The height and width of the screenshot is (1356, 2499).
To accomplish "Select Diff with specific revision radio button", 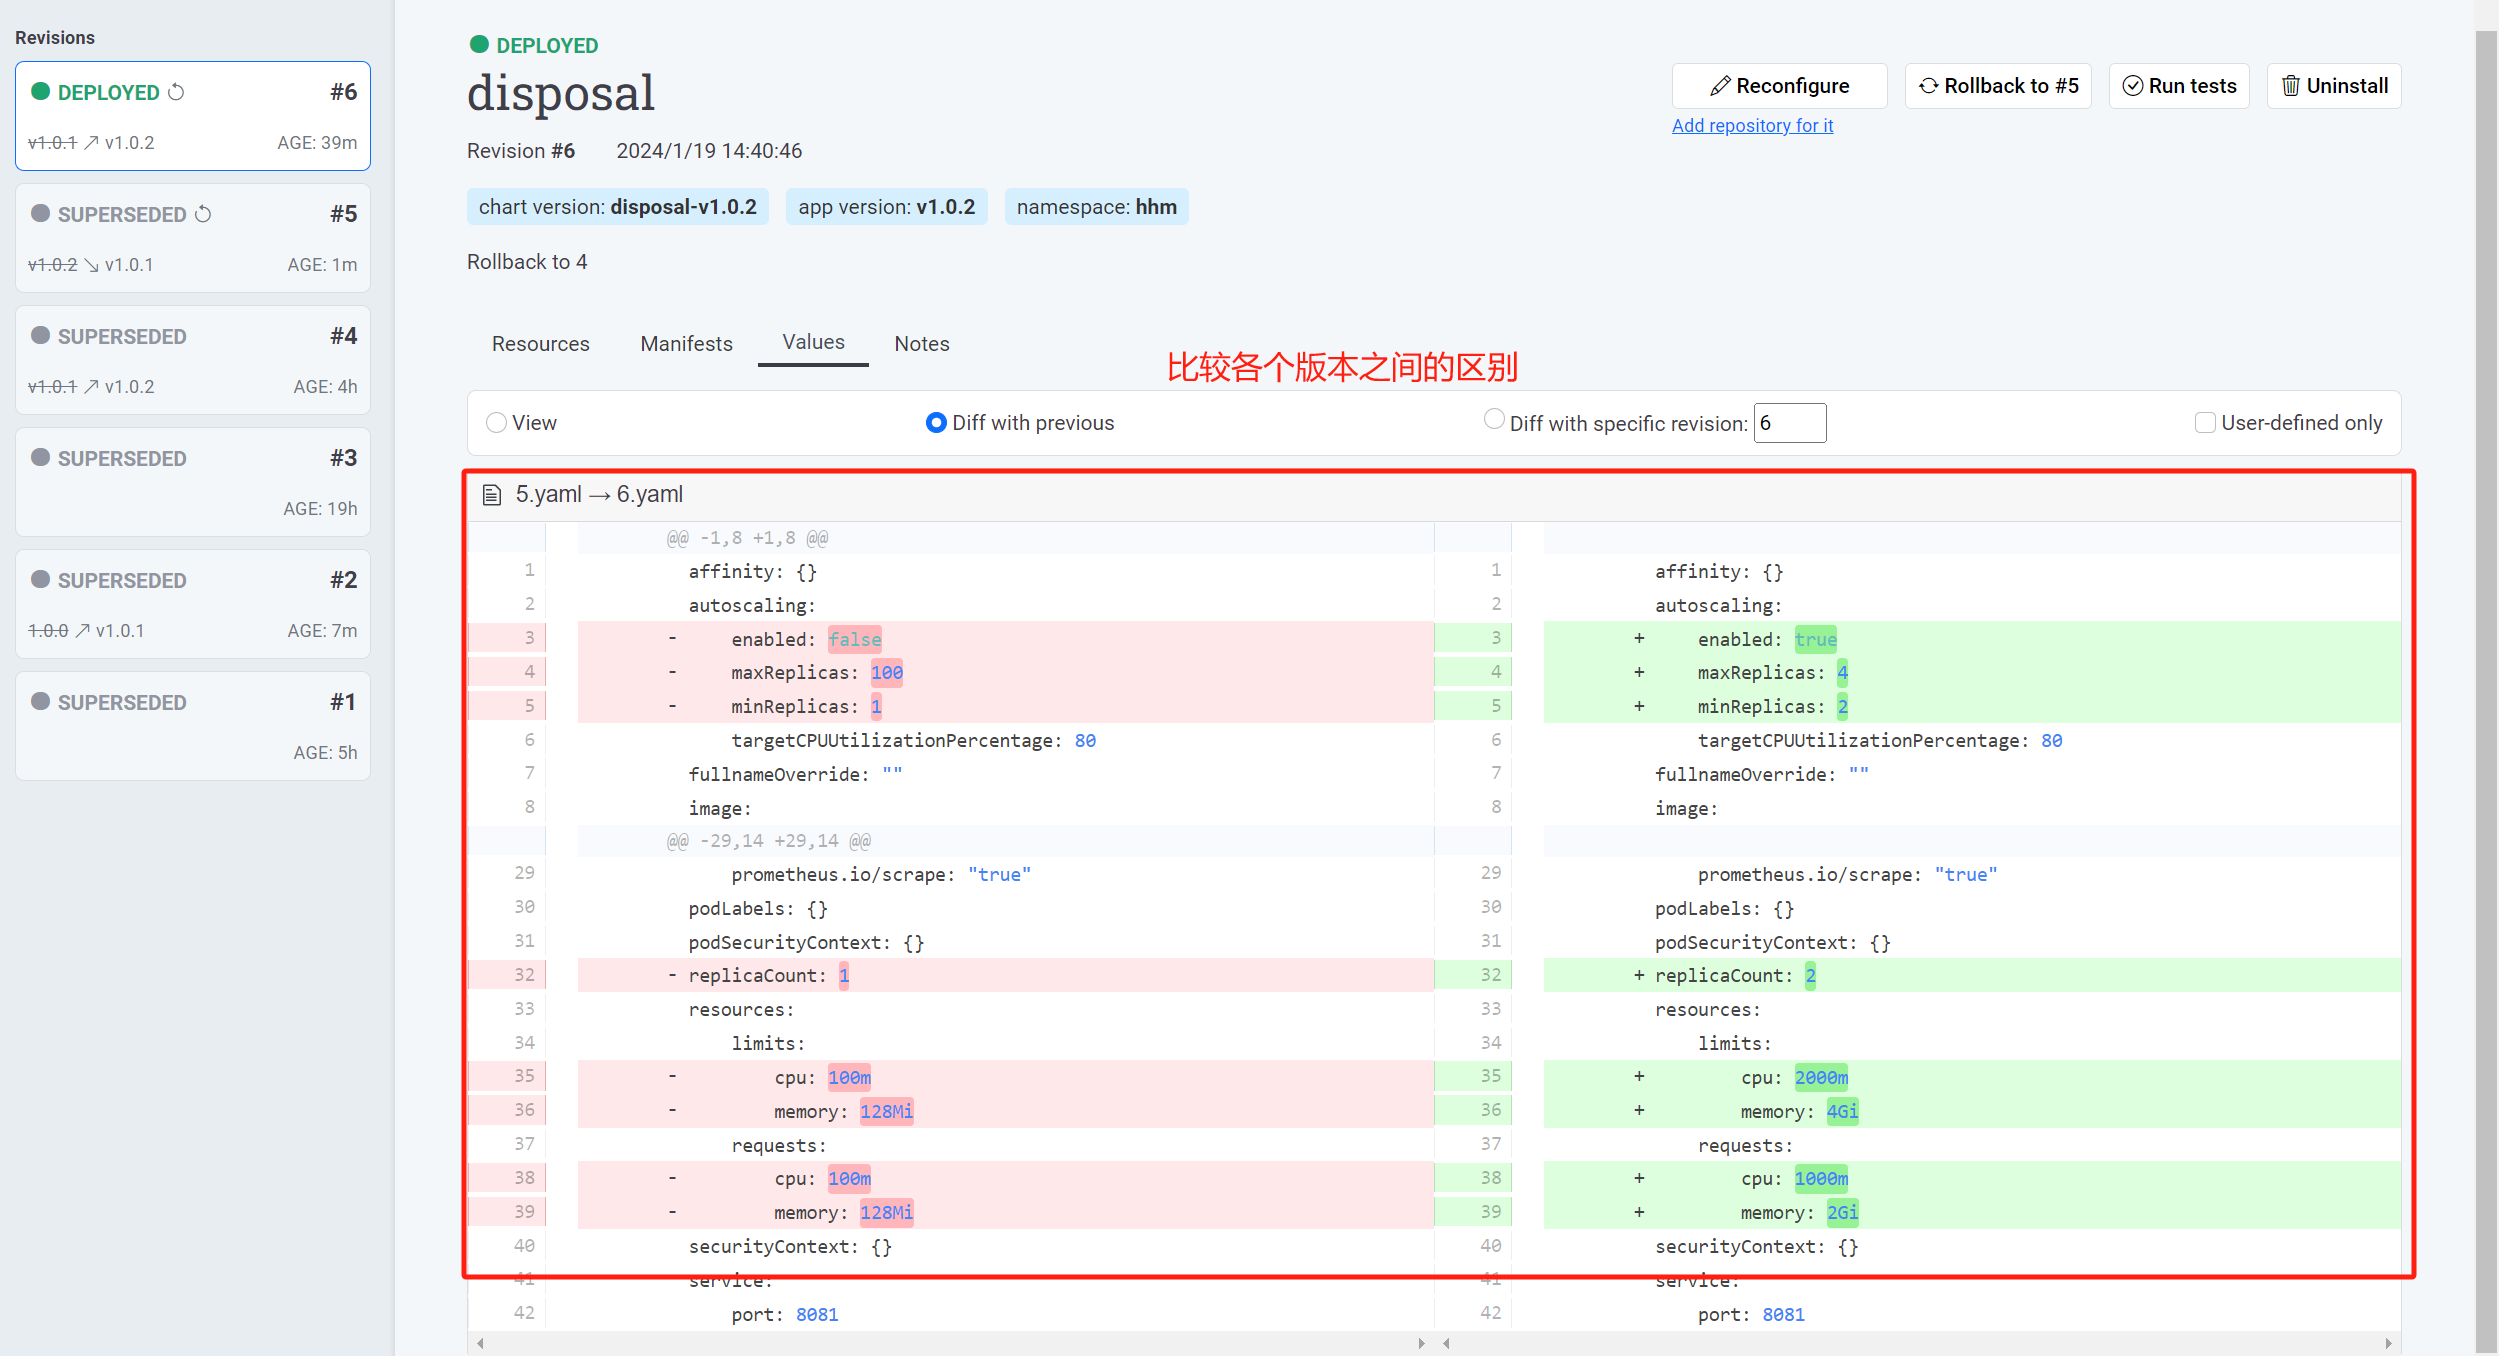I will click(1494, 420).
